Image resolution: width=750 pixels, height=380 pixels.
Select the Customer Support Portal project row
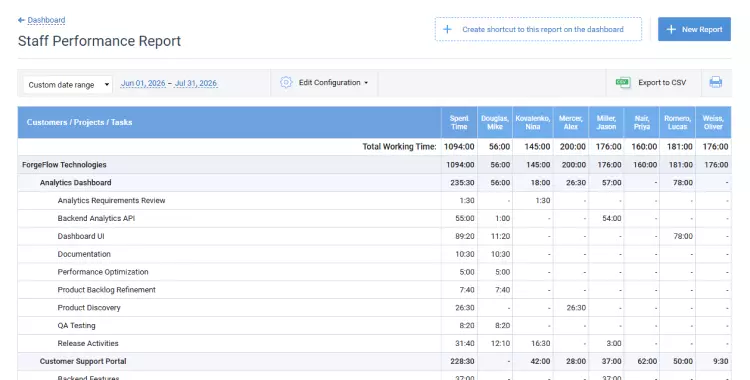coord(375,361)
